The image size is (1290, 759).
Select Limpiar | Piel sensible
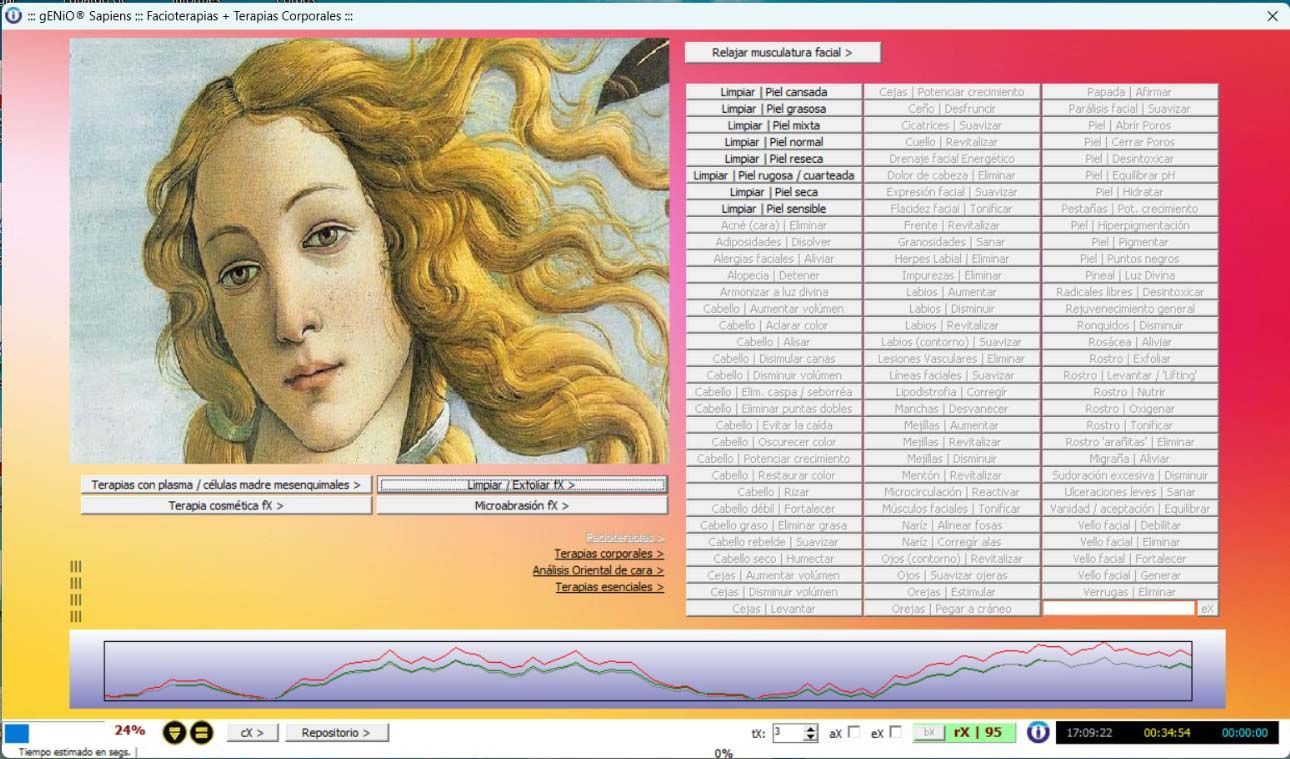pyautogui.click(x=774, y=209)
